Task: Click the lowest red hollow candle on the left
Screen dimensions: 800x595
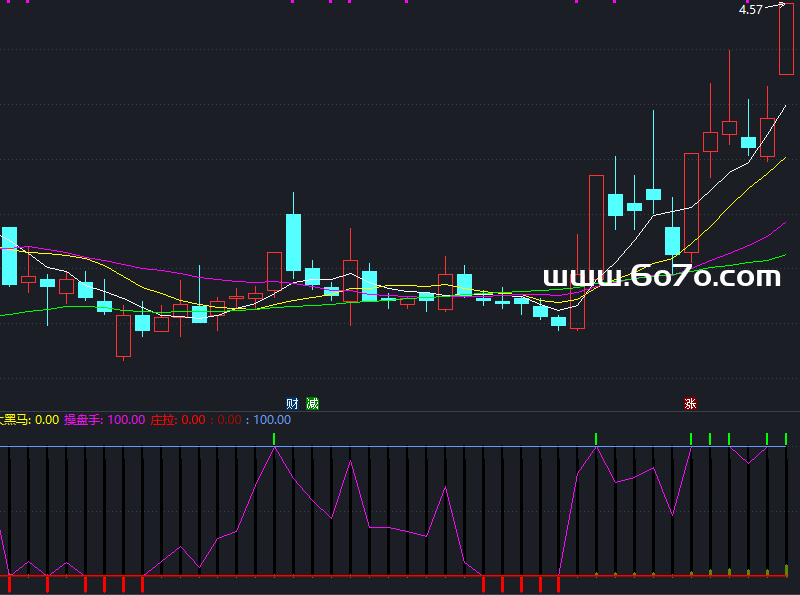Action: click(123, 335)
